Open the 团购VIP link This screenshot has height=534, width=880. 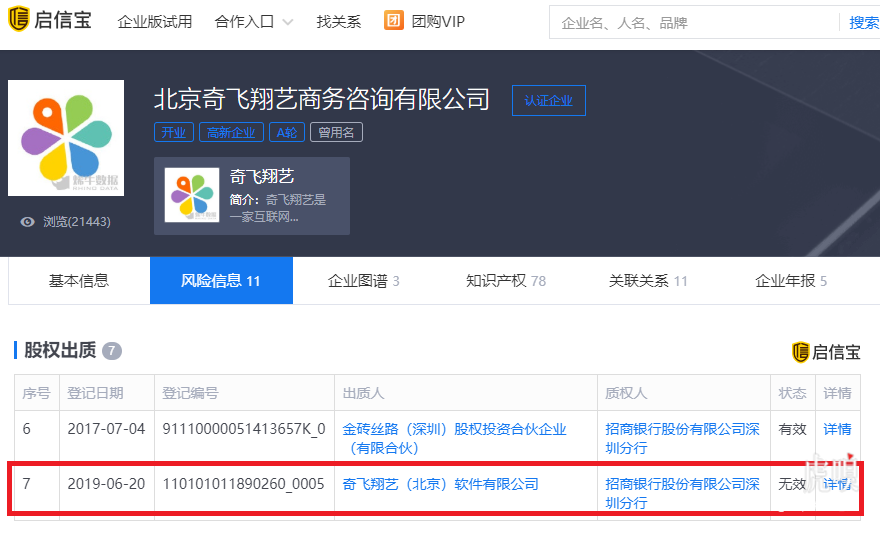click(438, 22)
